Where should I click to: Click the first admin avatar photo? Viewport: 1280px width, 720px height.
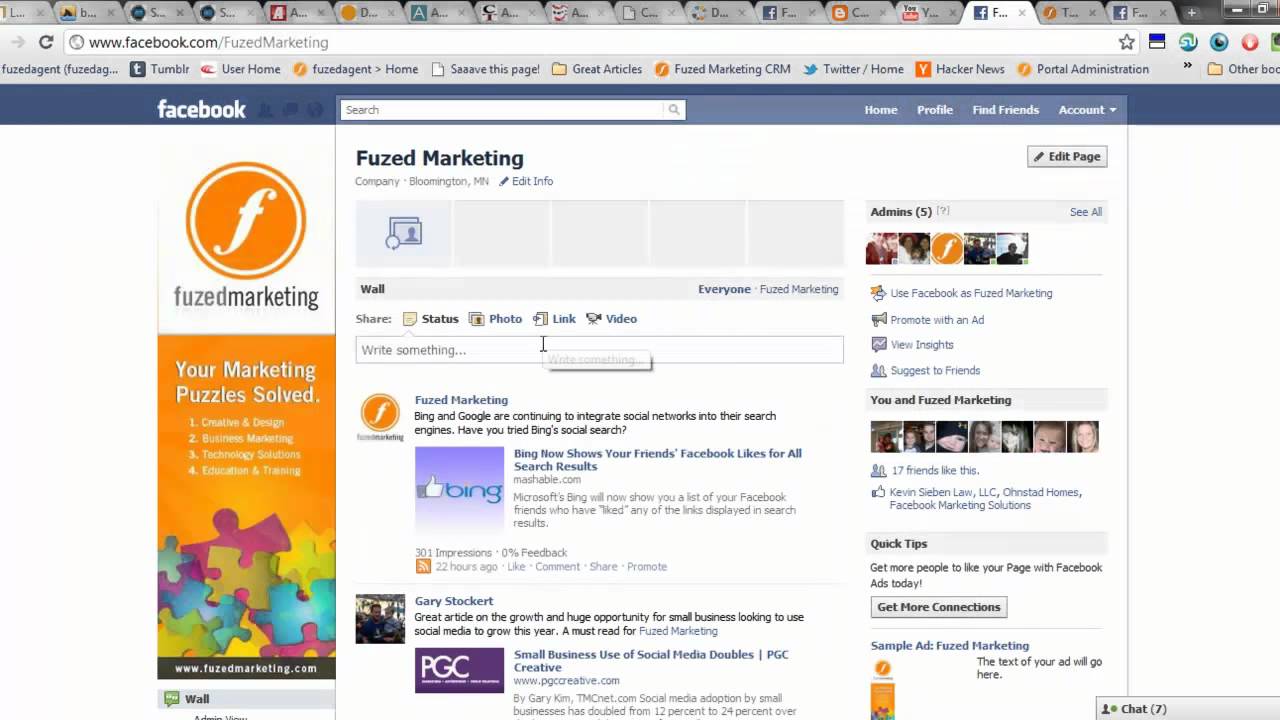tap(881, 248)
